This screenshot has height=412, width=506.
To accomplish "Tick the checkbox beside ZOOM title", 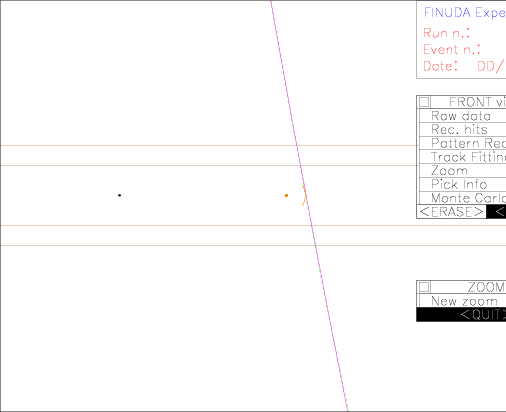I will (x=424, y=287).
